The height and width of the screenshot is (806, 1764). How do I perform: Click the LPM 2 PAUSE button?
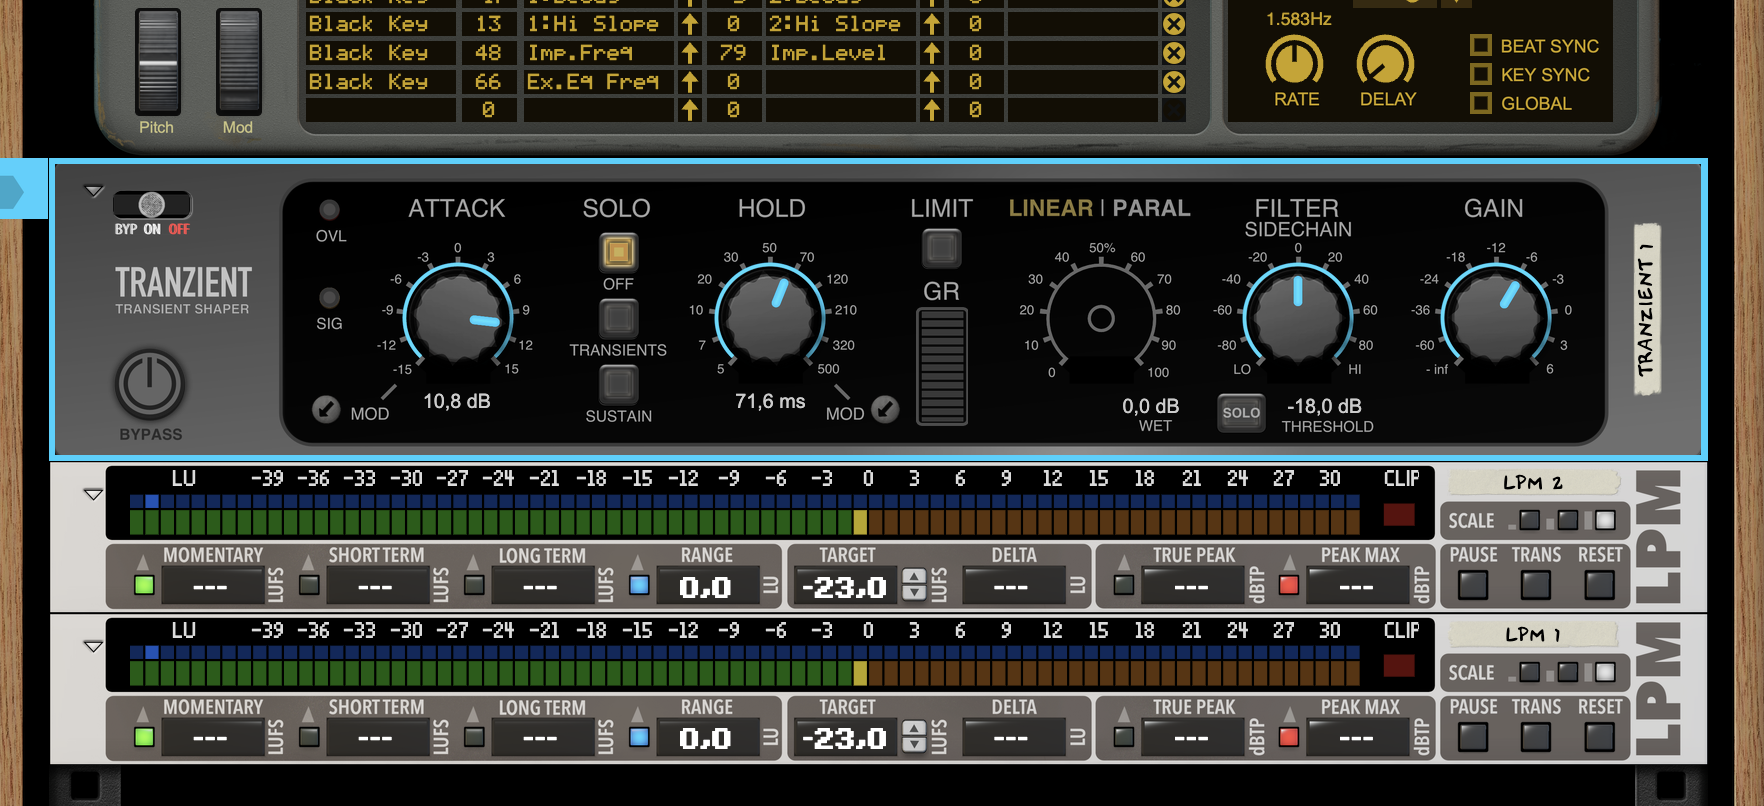(x=1473, y=585)
